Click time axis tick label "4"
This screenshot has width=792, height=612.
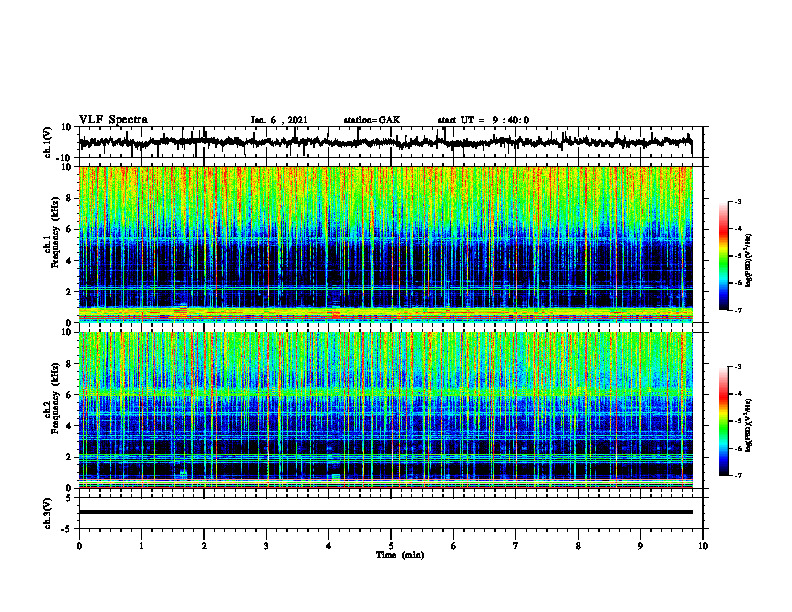click(x=328, y=546)
